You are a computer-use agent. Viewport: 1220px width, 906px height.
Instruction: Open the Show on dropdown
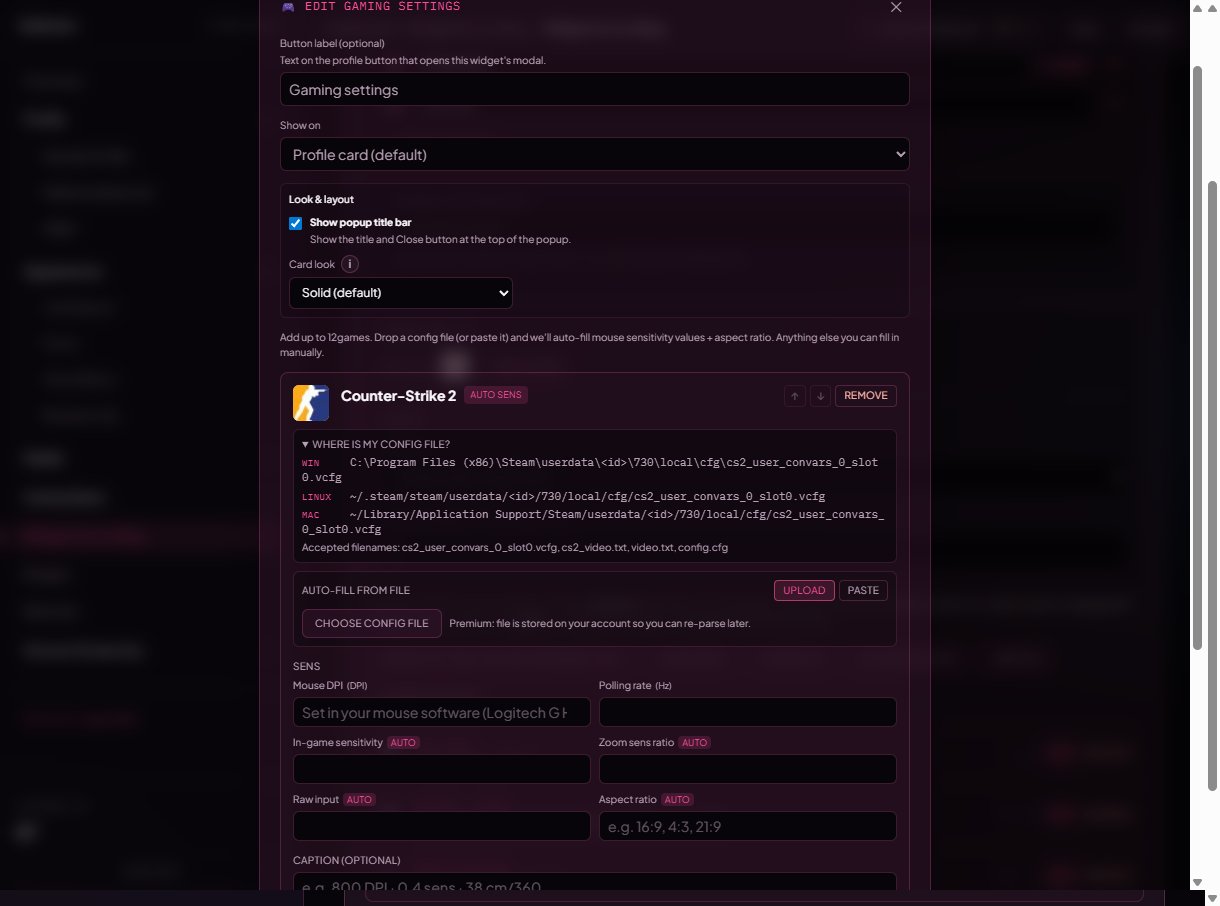(x=595, y=154)
